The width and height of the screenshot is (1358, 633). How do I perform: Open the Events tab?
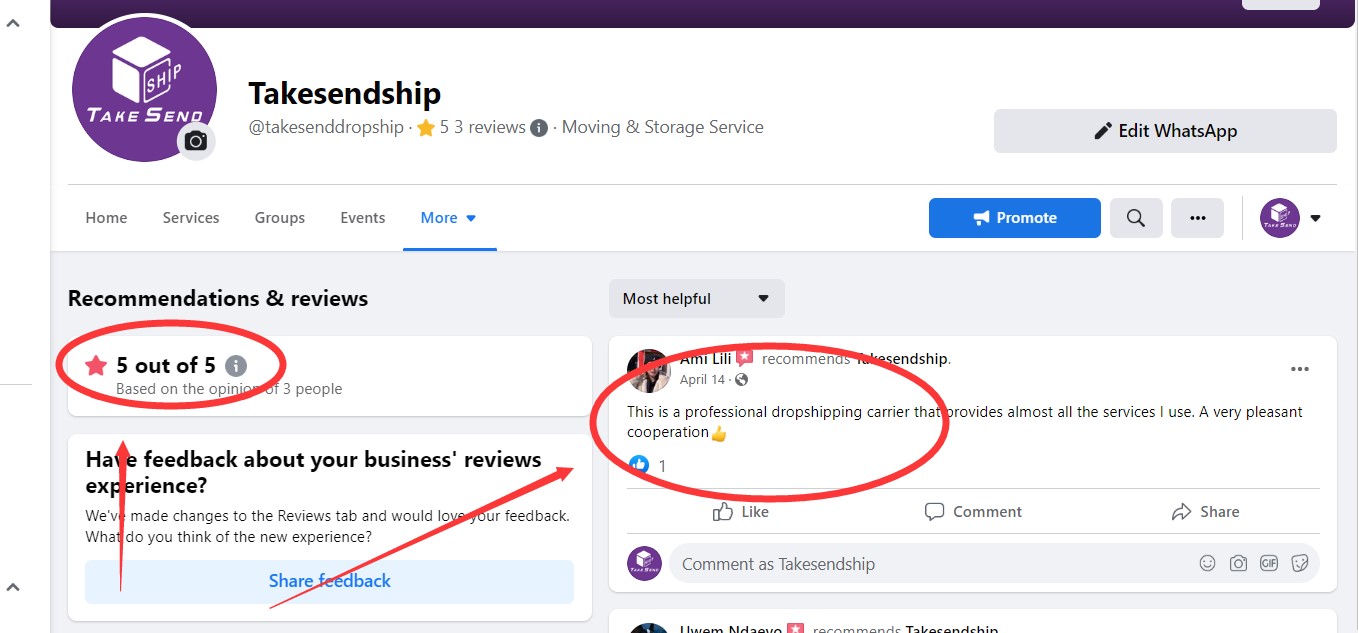point(363,218)
